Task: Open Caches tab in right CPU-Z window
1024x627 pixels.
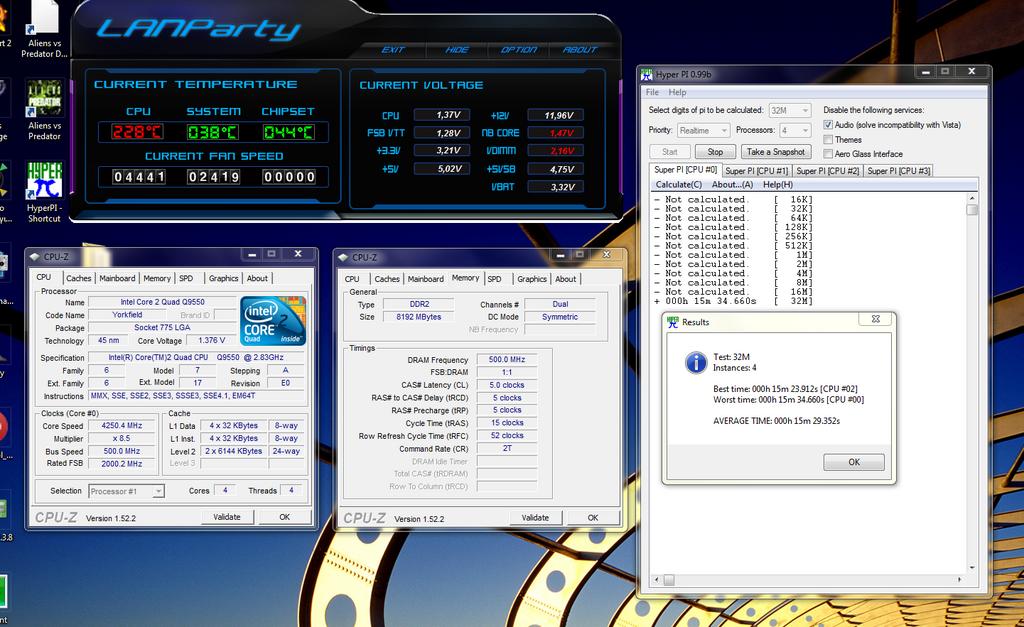Action: (x=387, y=279)
